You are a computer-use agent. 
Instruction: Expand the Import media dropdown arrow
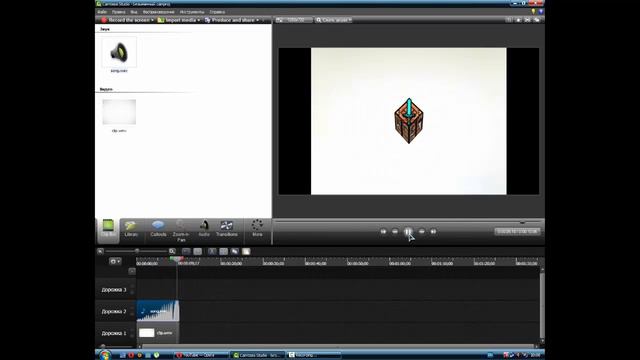coord(199,20)
